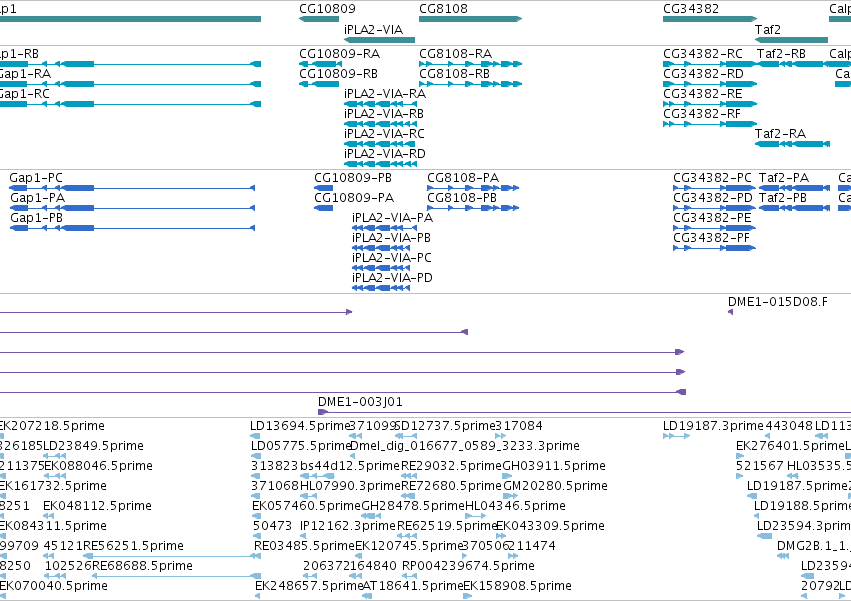Click the iPLA2-VIA gene bar

click(379, 40)
